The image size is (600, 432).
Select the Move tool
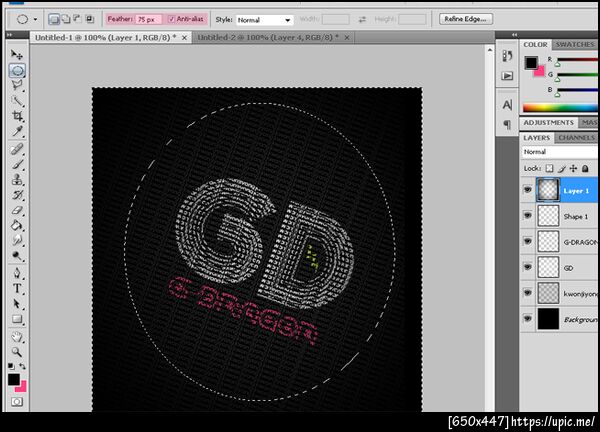coord(16,55)
